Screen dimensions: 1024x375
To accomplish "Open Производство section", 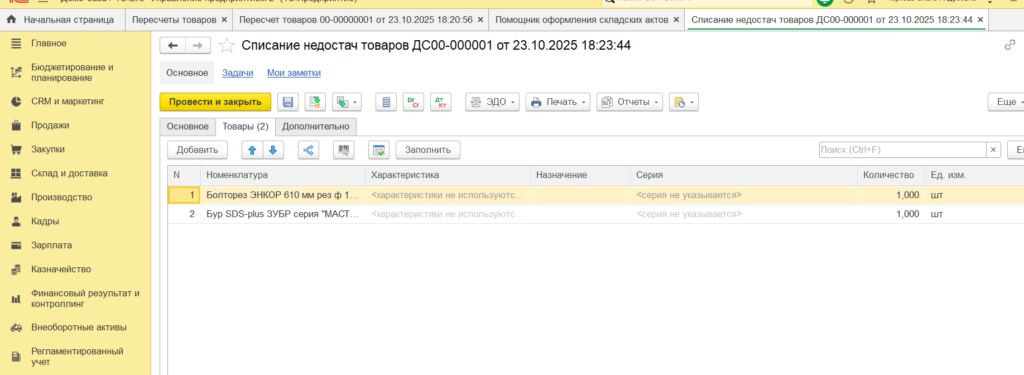I will [x=75, y=197].
